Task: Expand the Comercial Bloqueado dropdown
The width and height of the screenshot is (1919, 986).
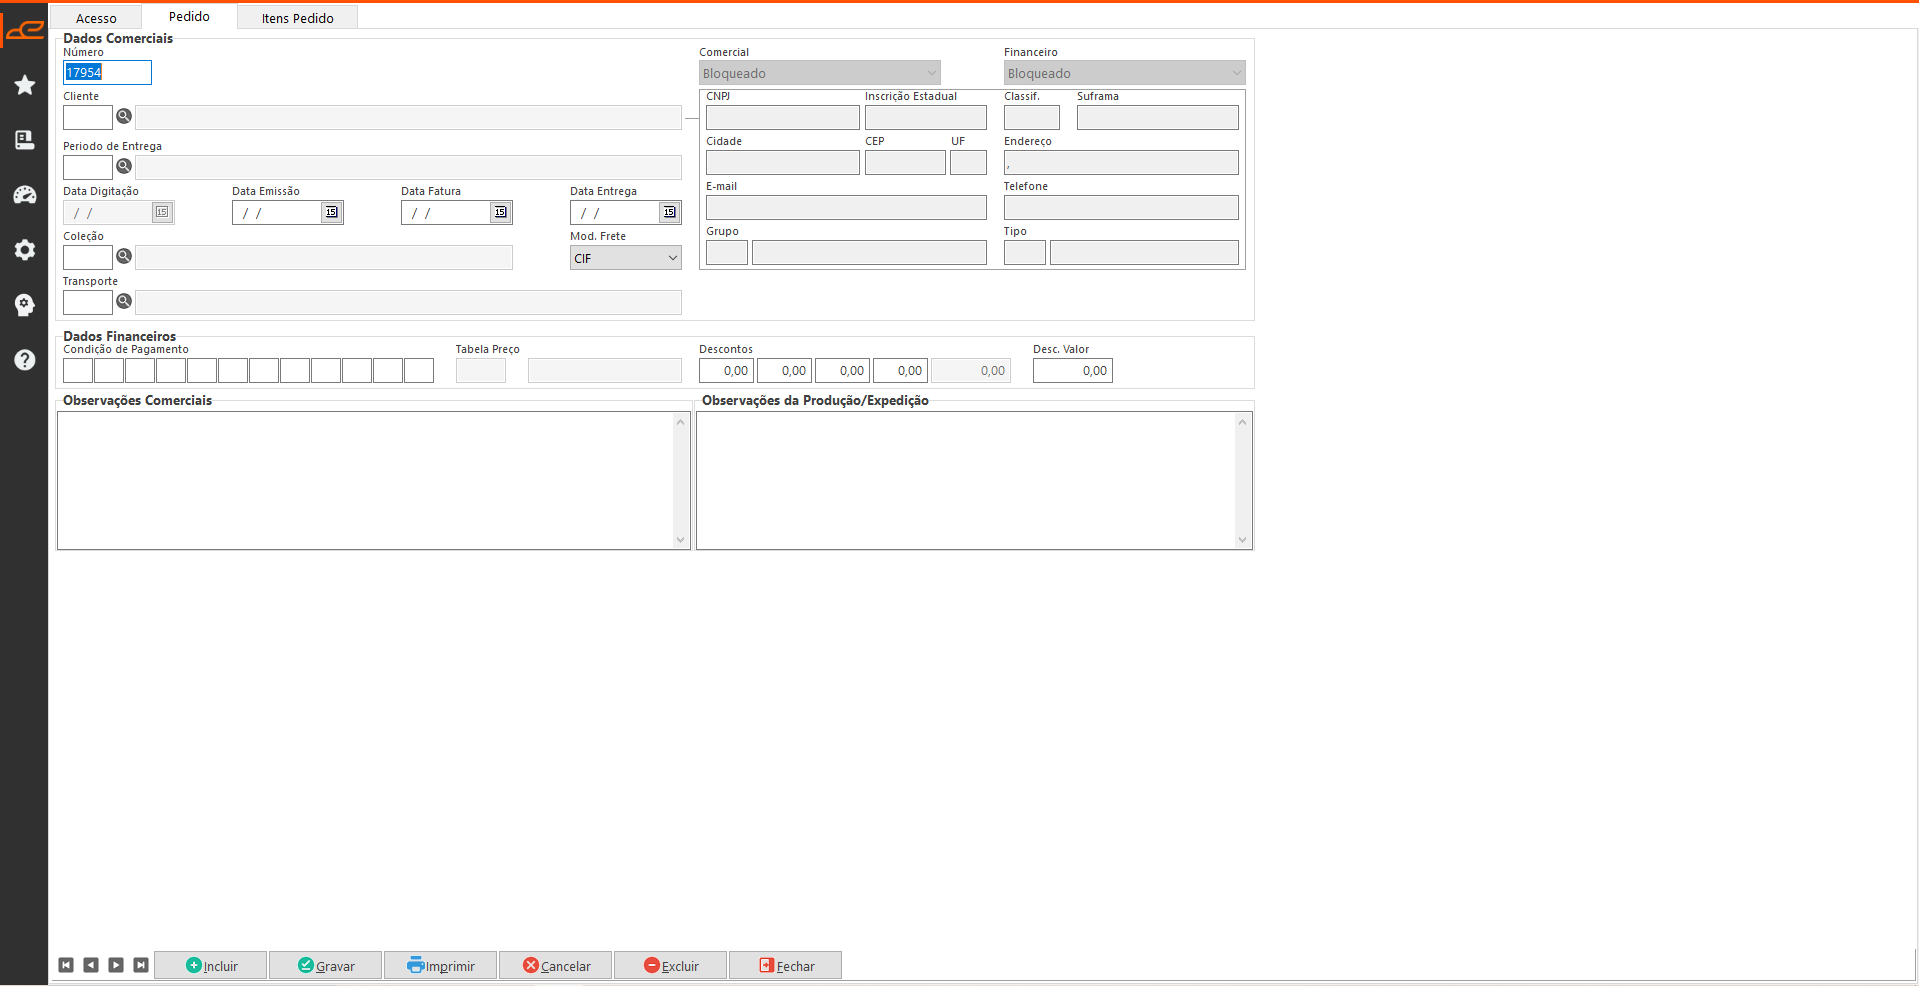Action: coord(931,73)
